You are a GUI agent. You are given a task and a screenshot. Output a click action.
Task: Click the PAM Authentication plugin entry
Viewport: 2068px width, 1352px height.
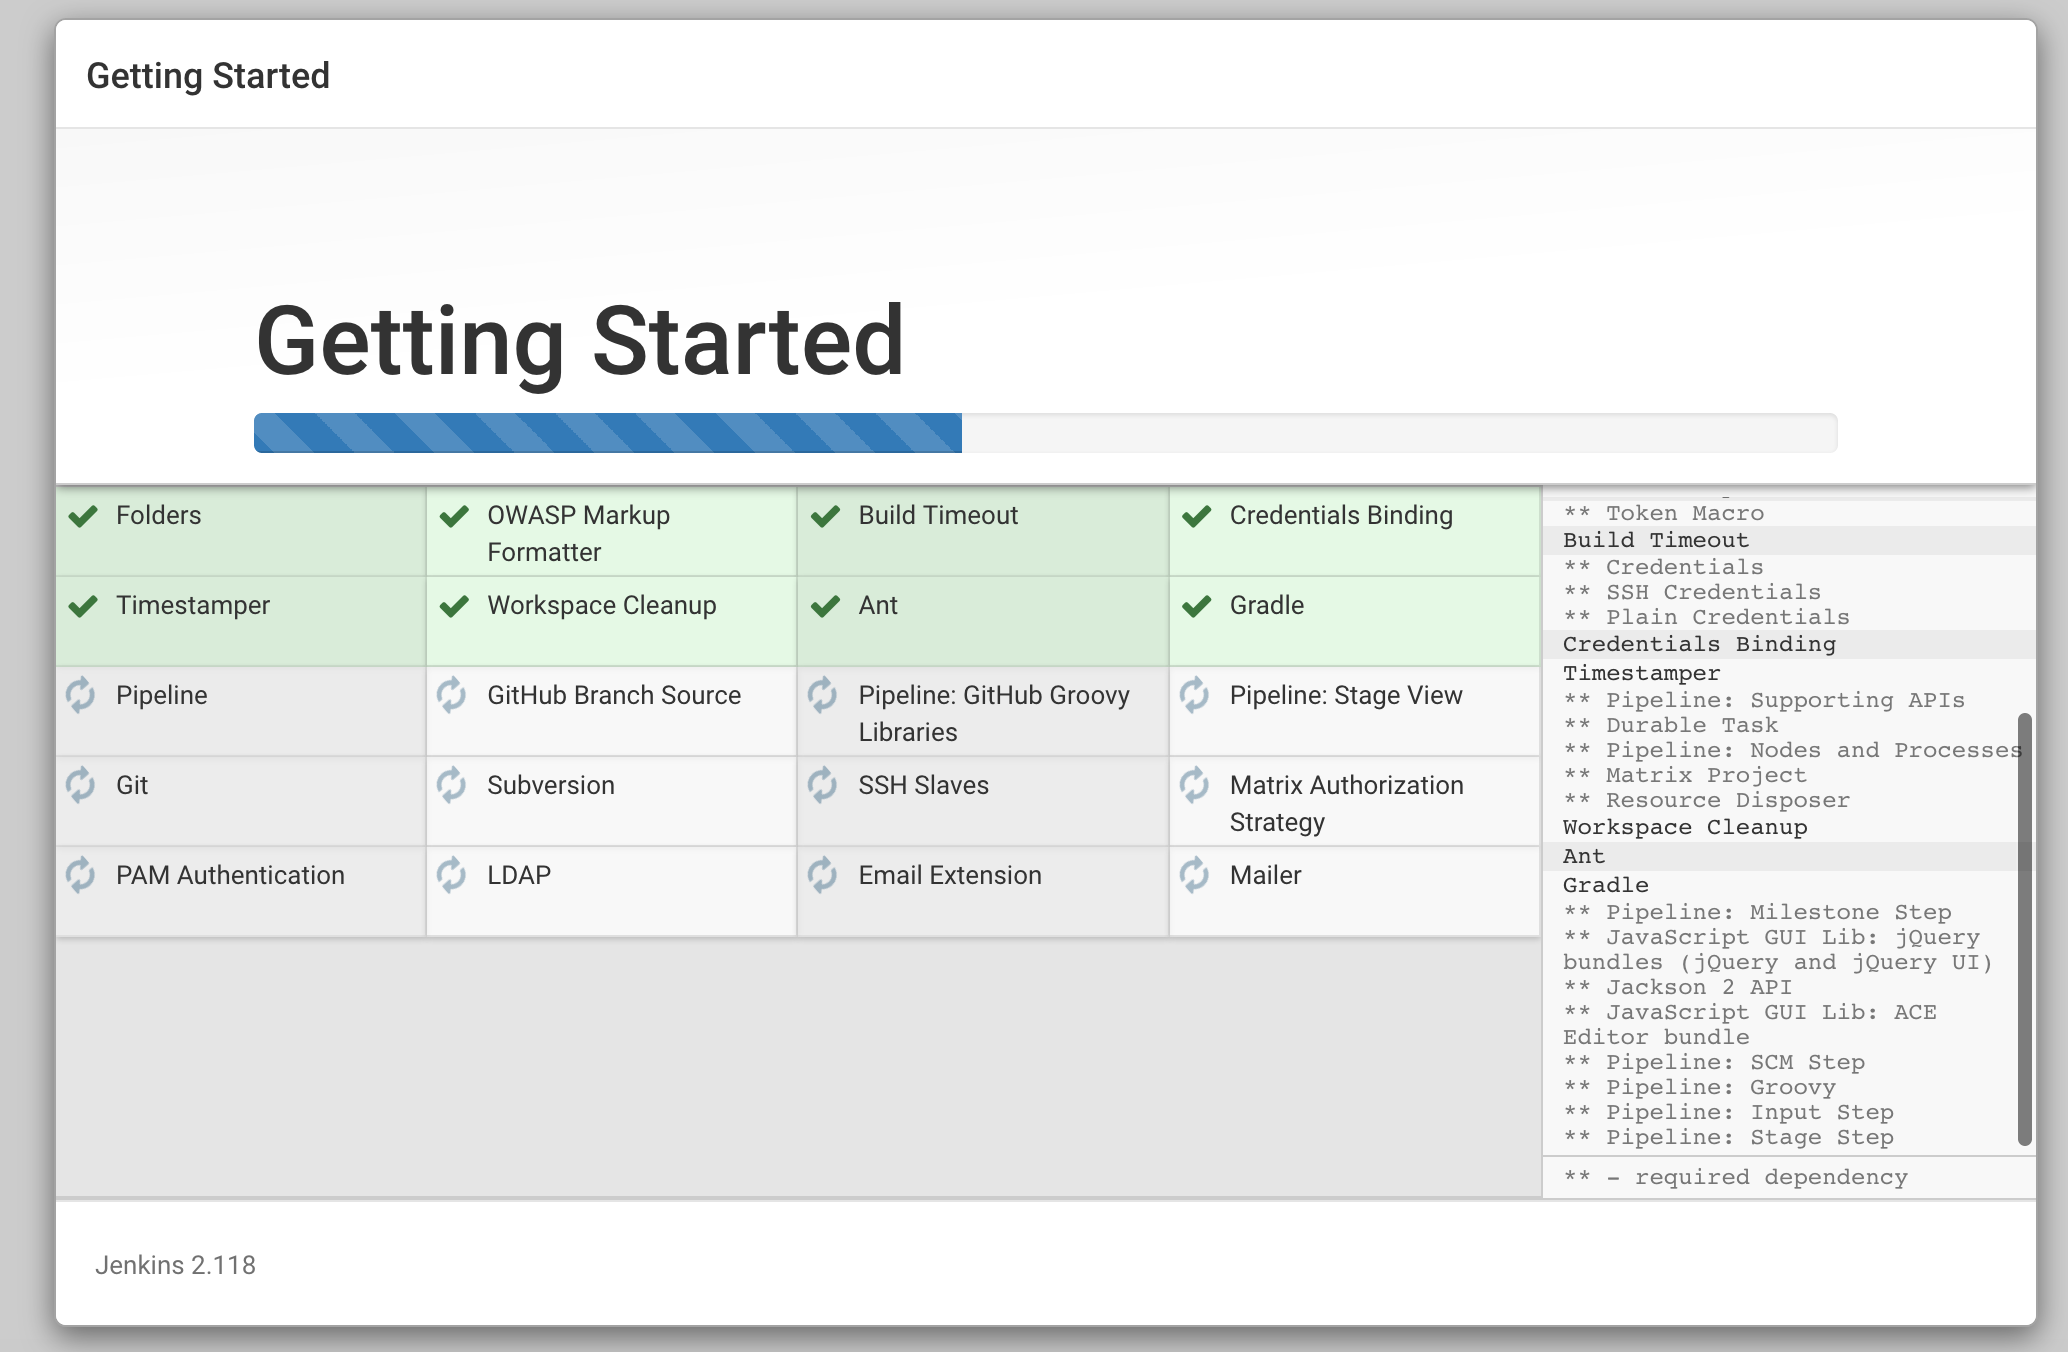point(230,876)
